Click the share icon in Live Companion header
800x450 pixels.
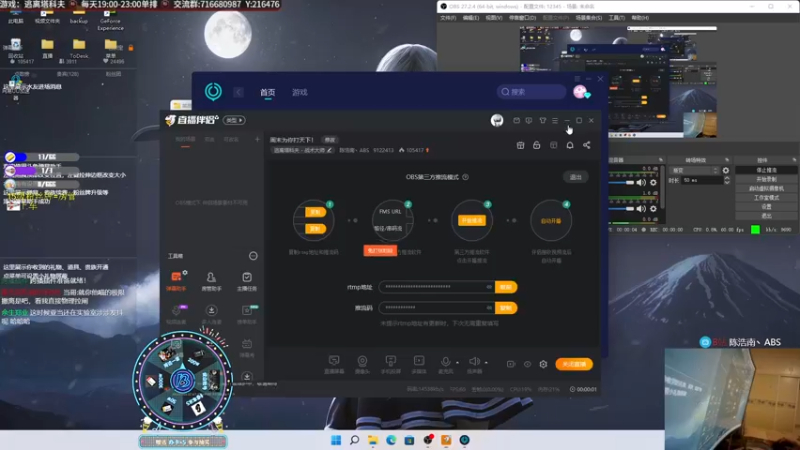click(x=587, y=145)
